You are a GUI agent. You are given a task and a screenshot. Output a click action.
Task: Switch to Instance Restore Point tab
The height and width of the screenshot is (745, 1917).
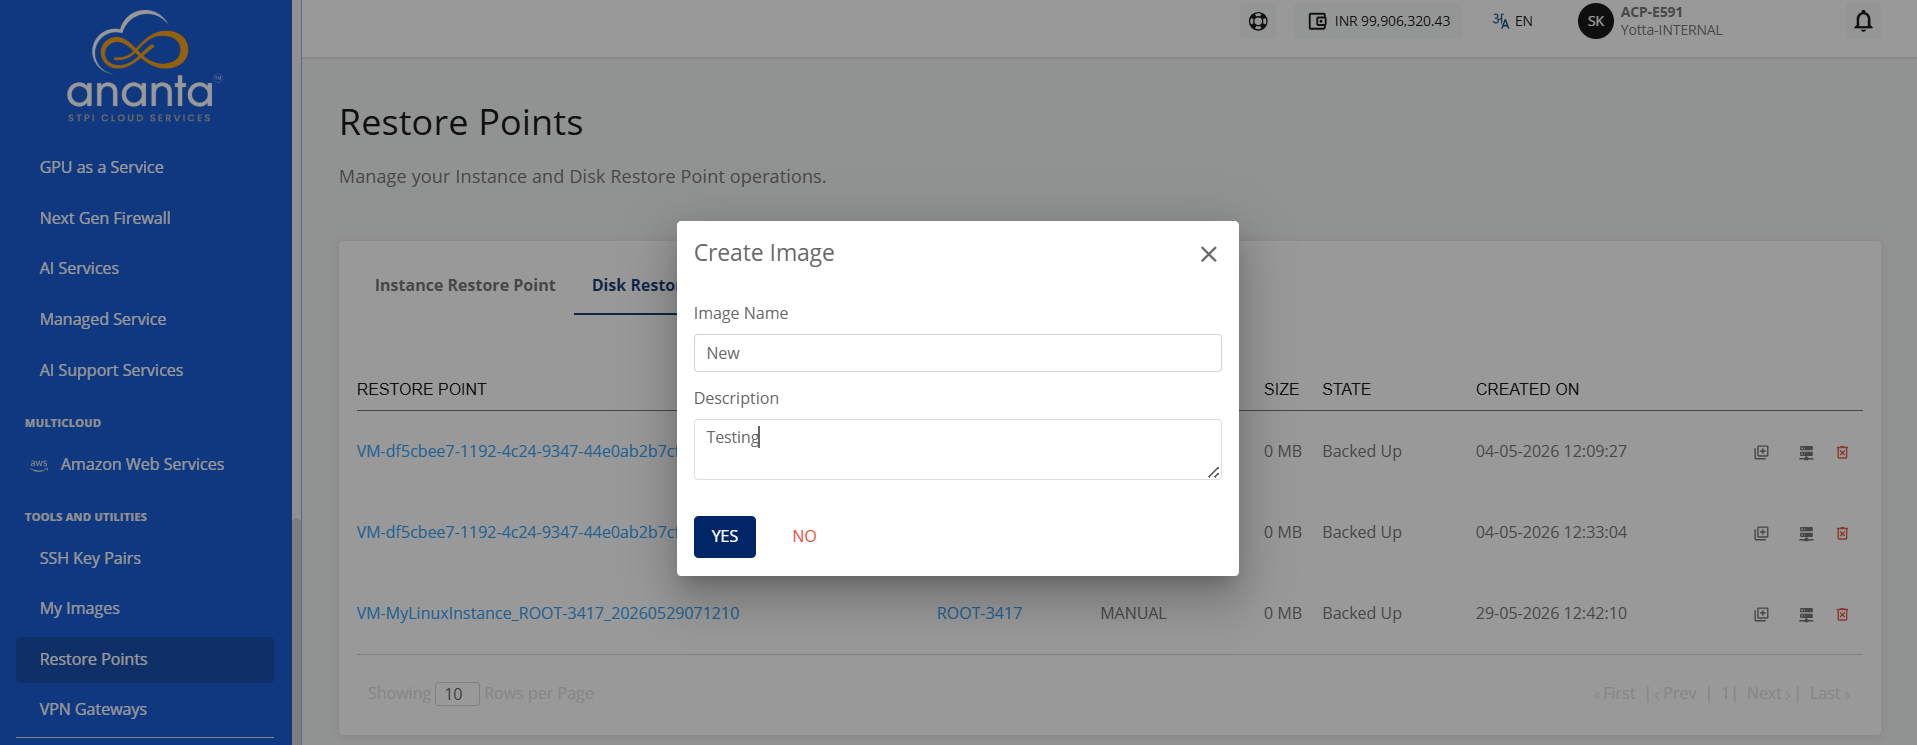(x=465, y=286)
